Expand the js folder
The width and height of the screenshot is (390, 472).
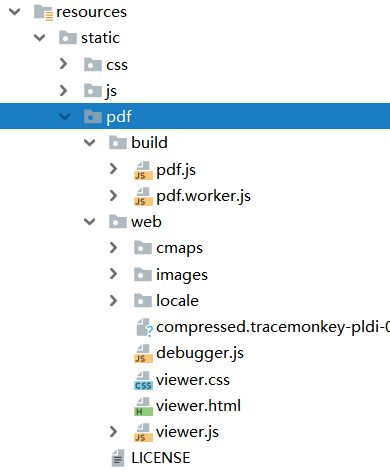[63, 90]
